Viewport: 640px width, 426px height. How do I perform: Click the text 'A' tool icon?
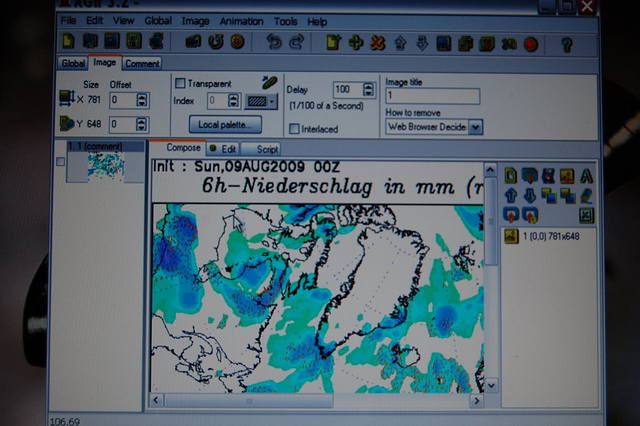click(x=587, y=176)
